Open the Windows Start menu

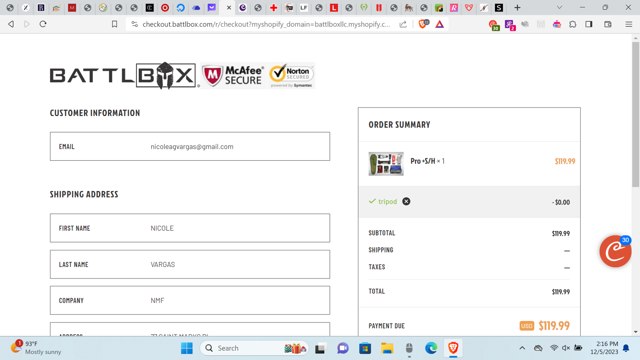point(187,348)
